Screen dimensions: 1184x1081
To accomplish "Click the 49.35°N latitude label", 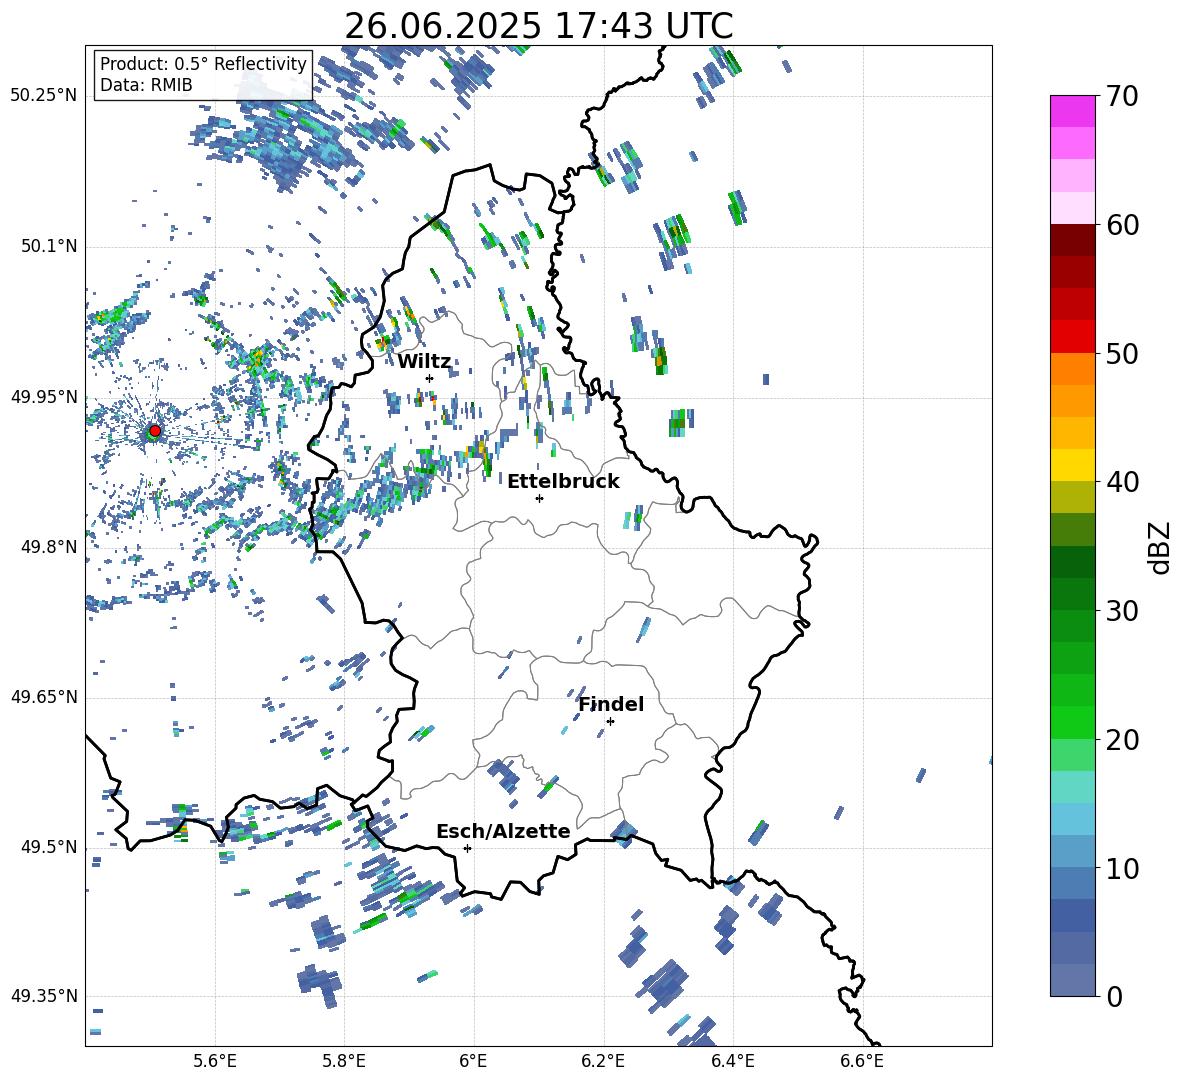I will pyautogui.click(x=44, y=996).
